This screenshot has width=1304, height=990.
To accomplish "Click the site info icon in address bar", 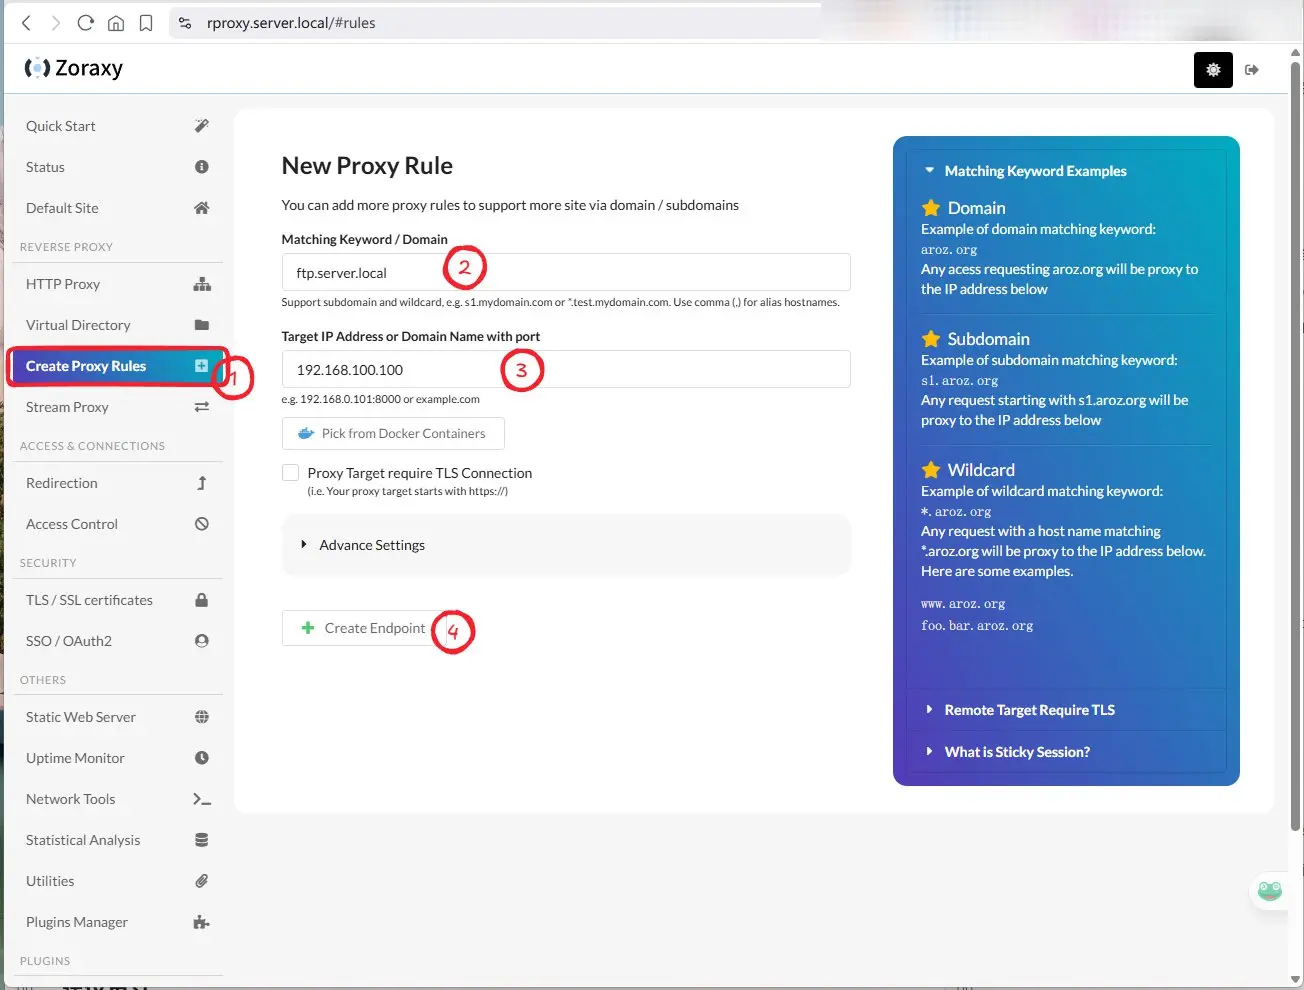I will click(185, 23).
